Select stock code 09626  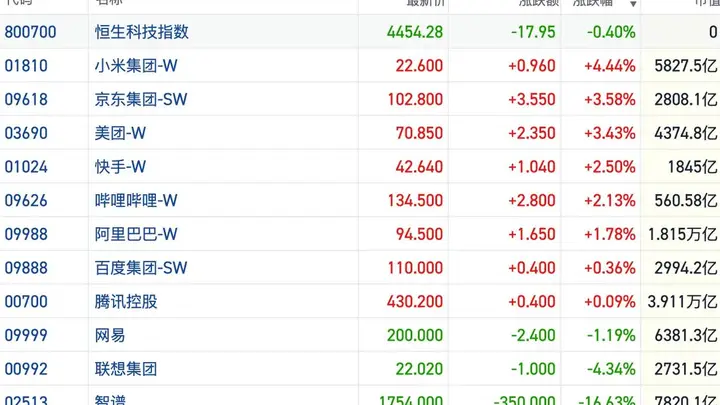click(x=26, y=201)
